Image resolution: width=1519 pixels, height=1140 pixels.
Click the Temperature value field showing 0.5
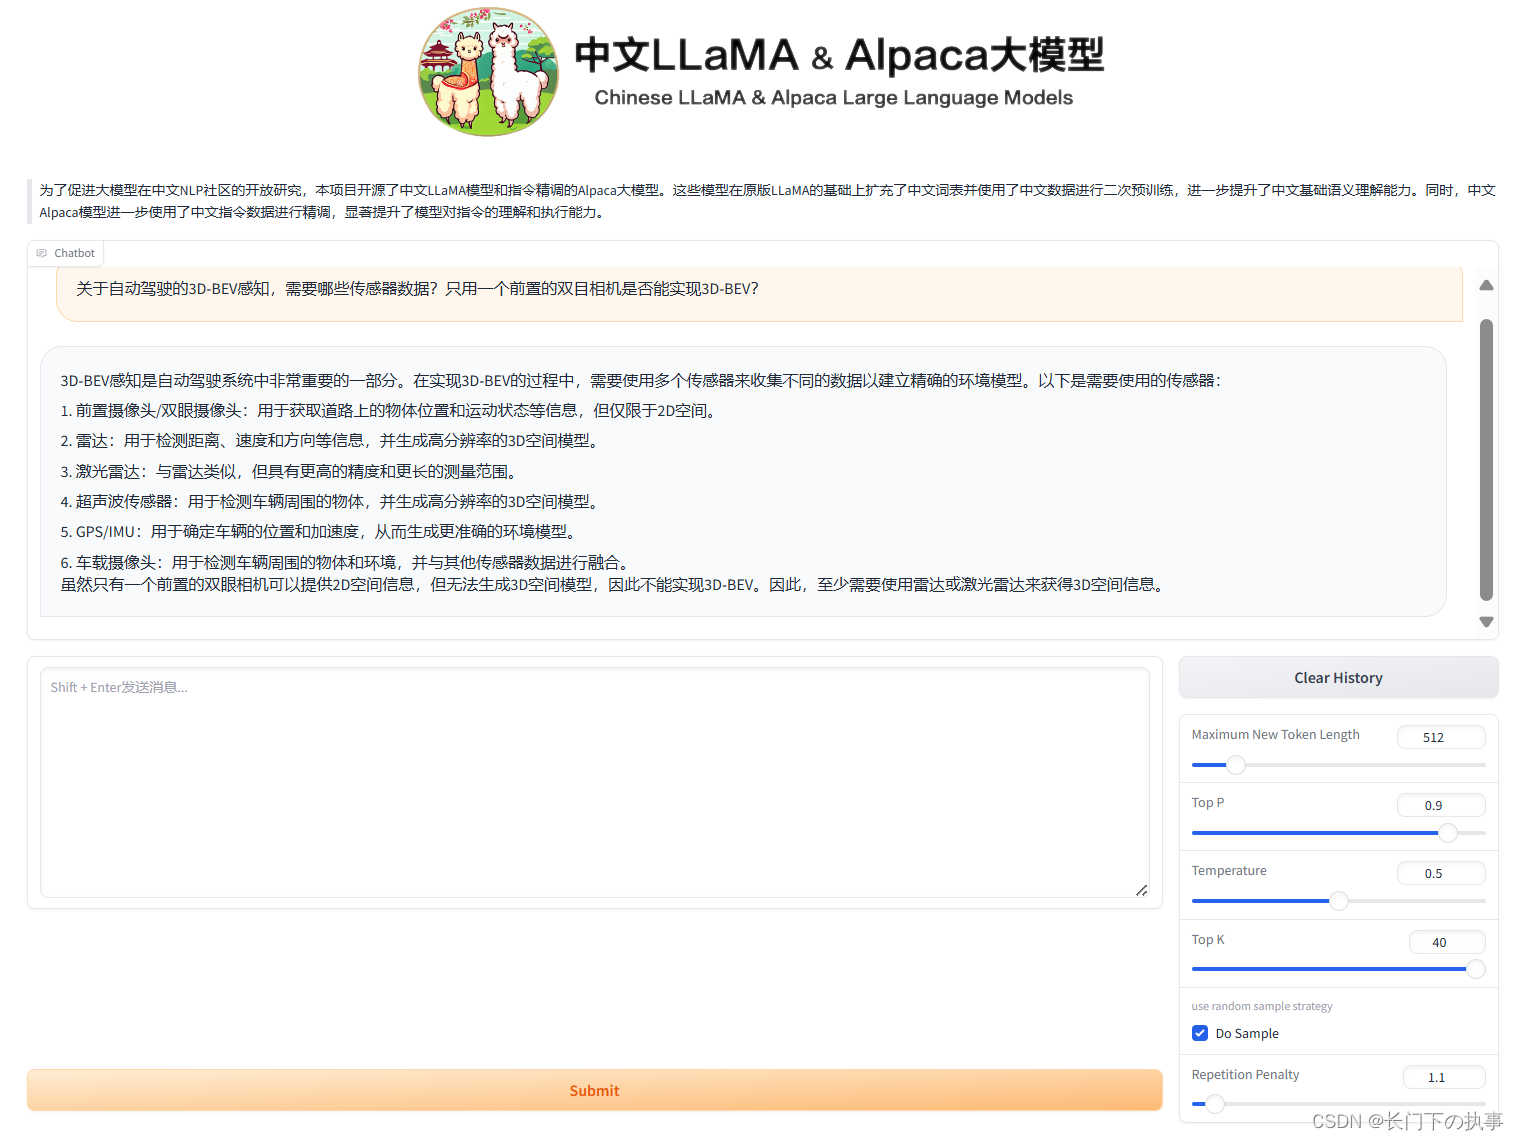[1441, 873]
